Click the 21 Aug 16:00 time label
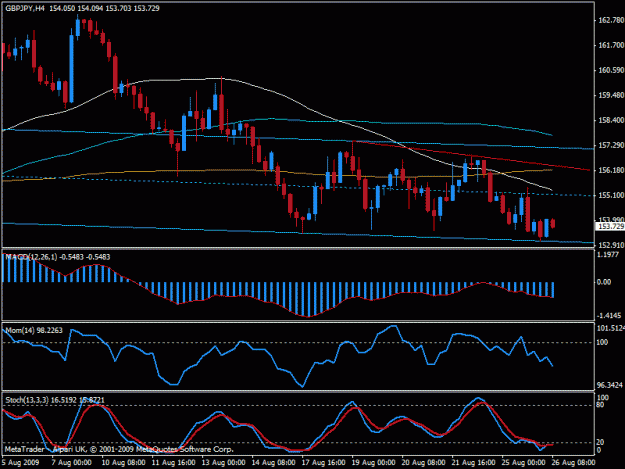The image size is (625, 469). (x=473, y=463)
